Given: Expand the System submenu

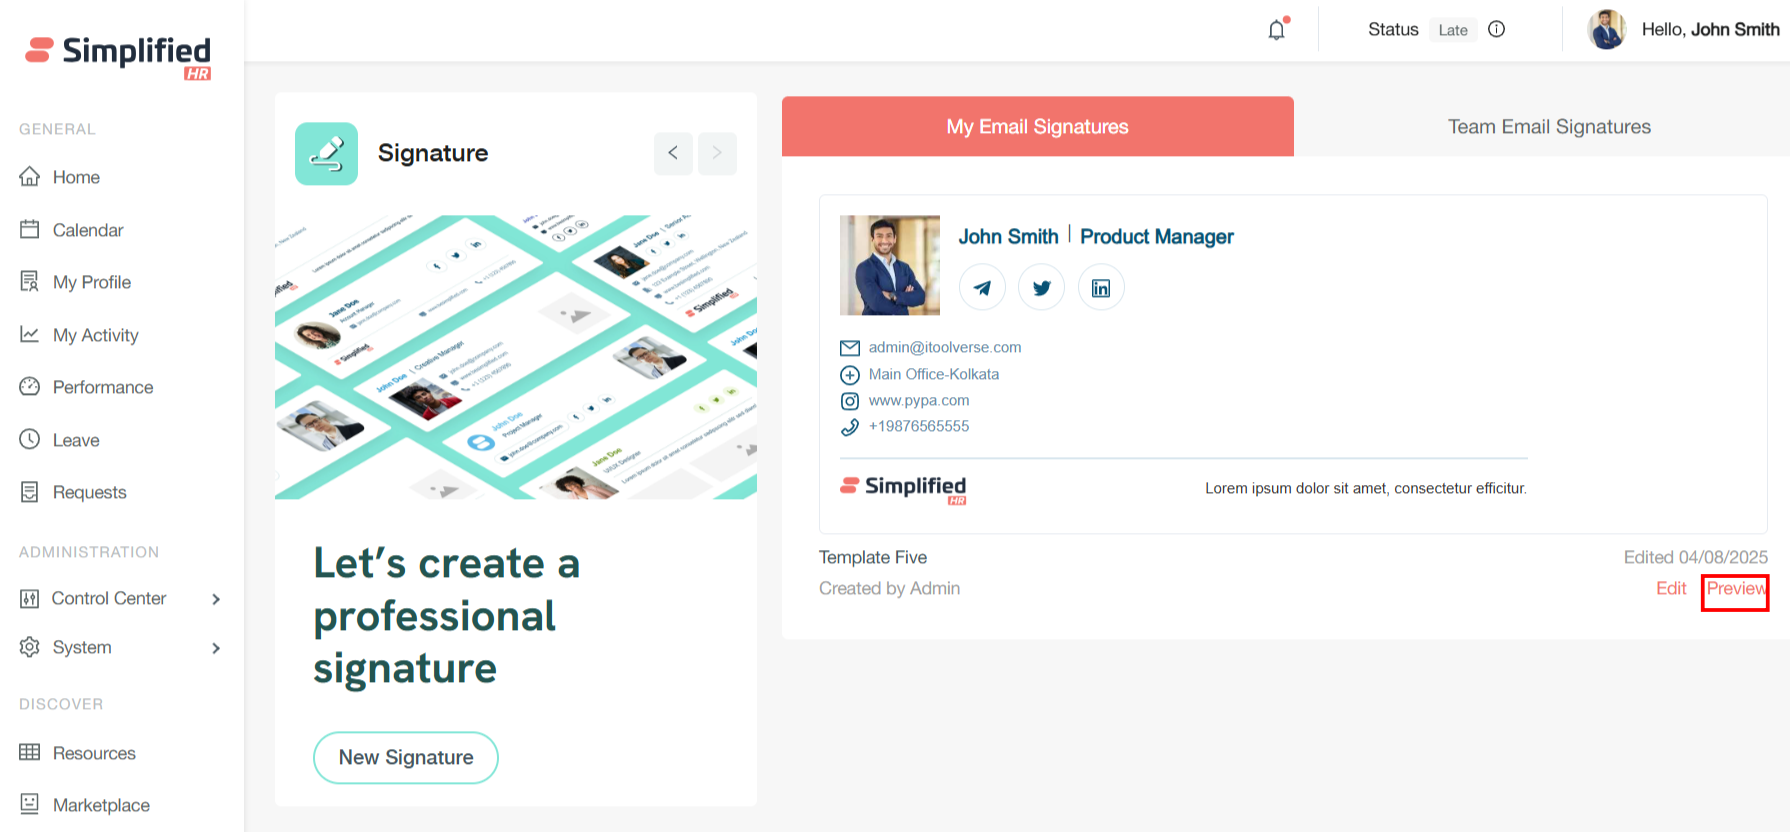Looking at the screenshot, I should 216,648.
